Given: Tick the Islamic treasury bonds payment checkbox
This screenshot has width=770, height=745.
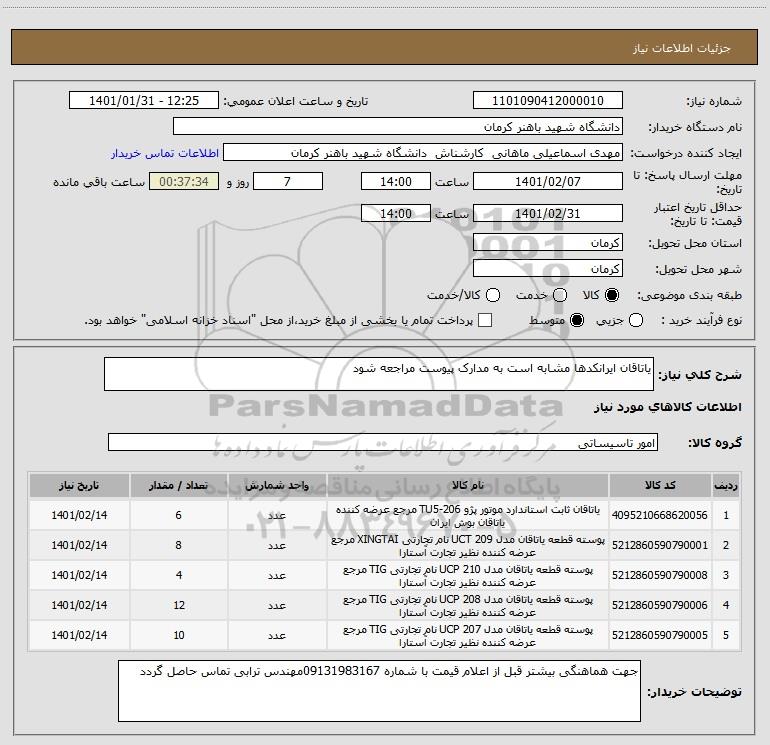Looking at the screenshot, I should 485,321.
